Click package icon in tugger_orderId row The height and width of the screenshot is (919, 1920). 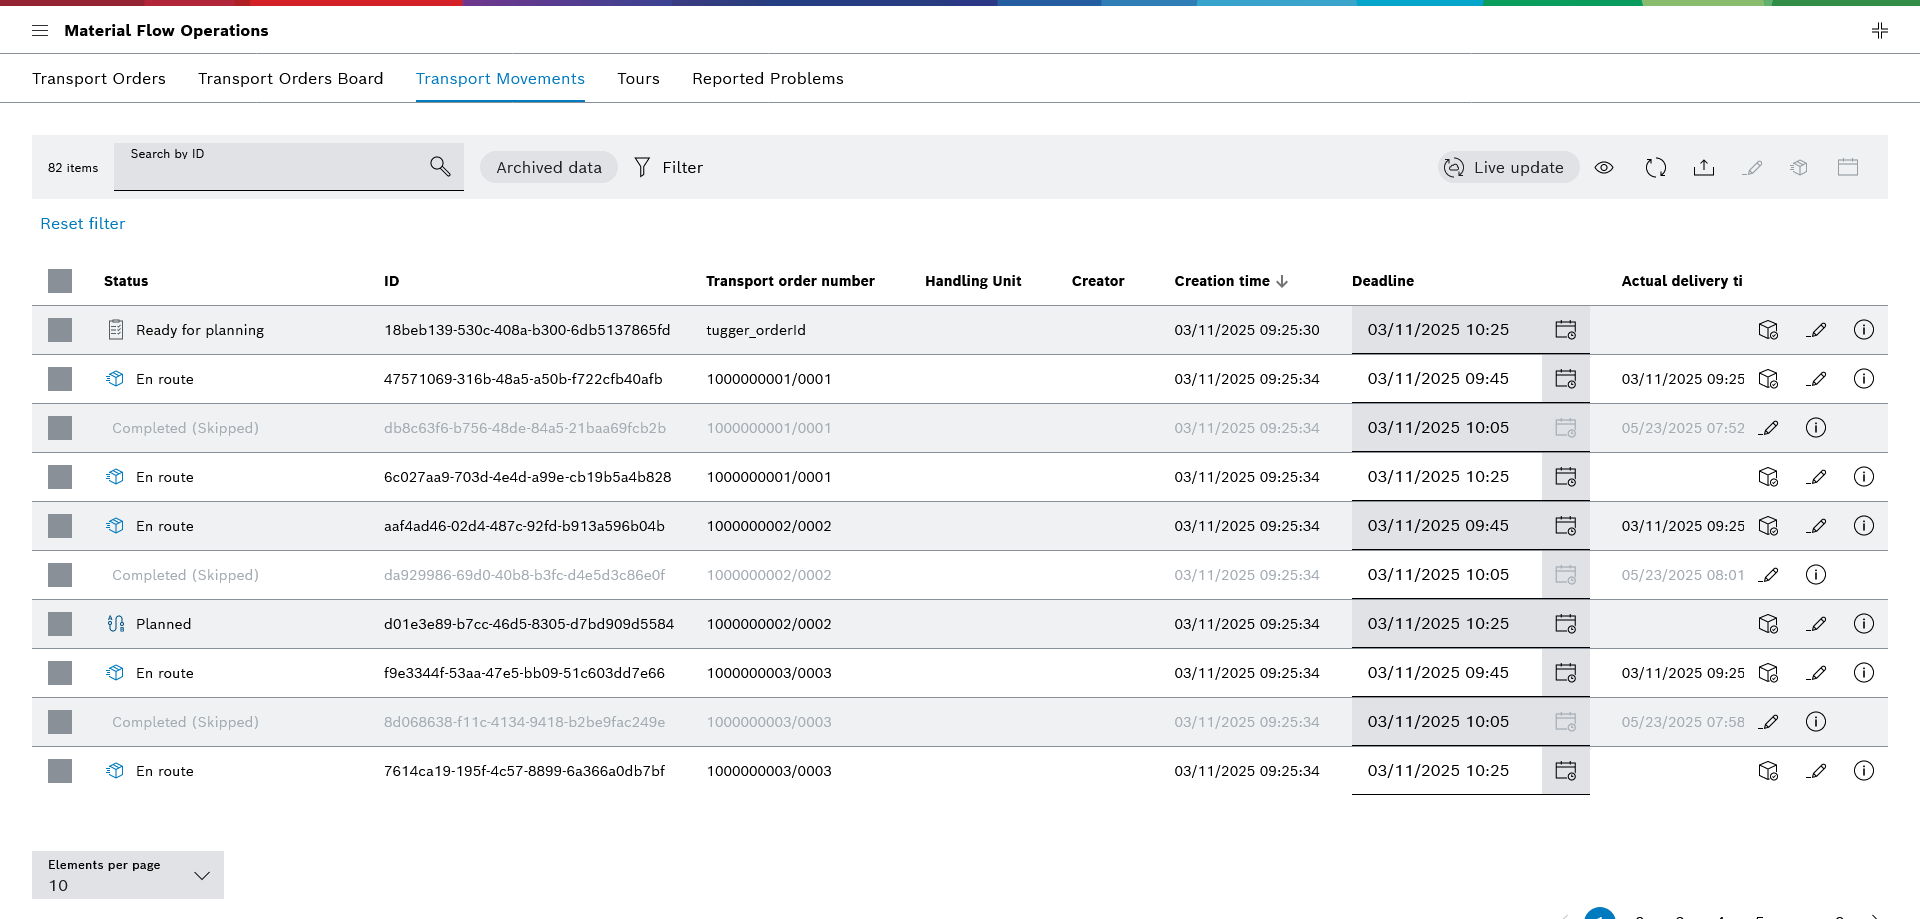(1768, 330)
